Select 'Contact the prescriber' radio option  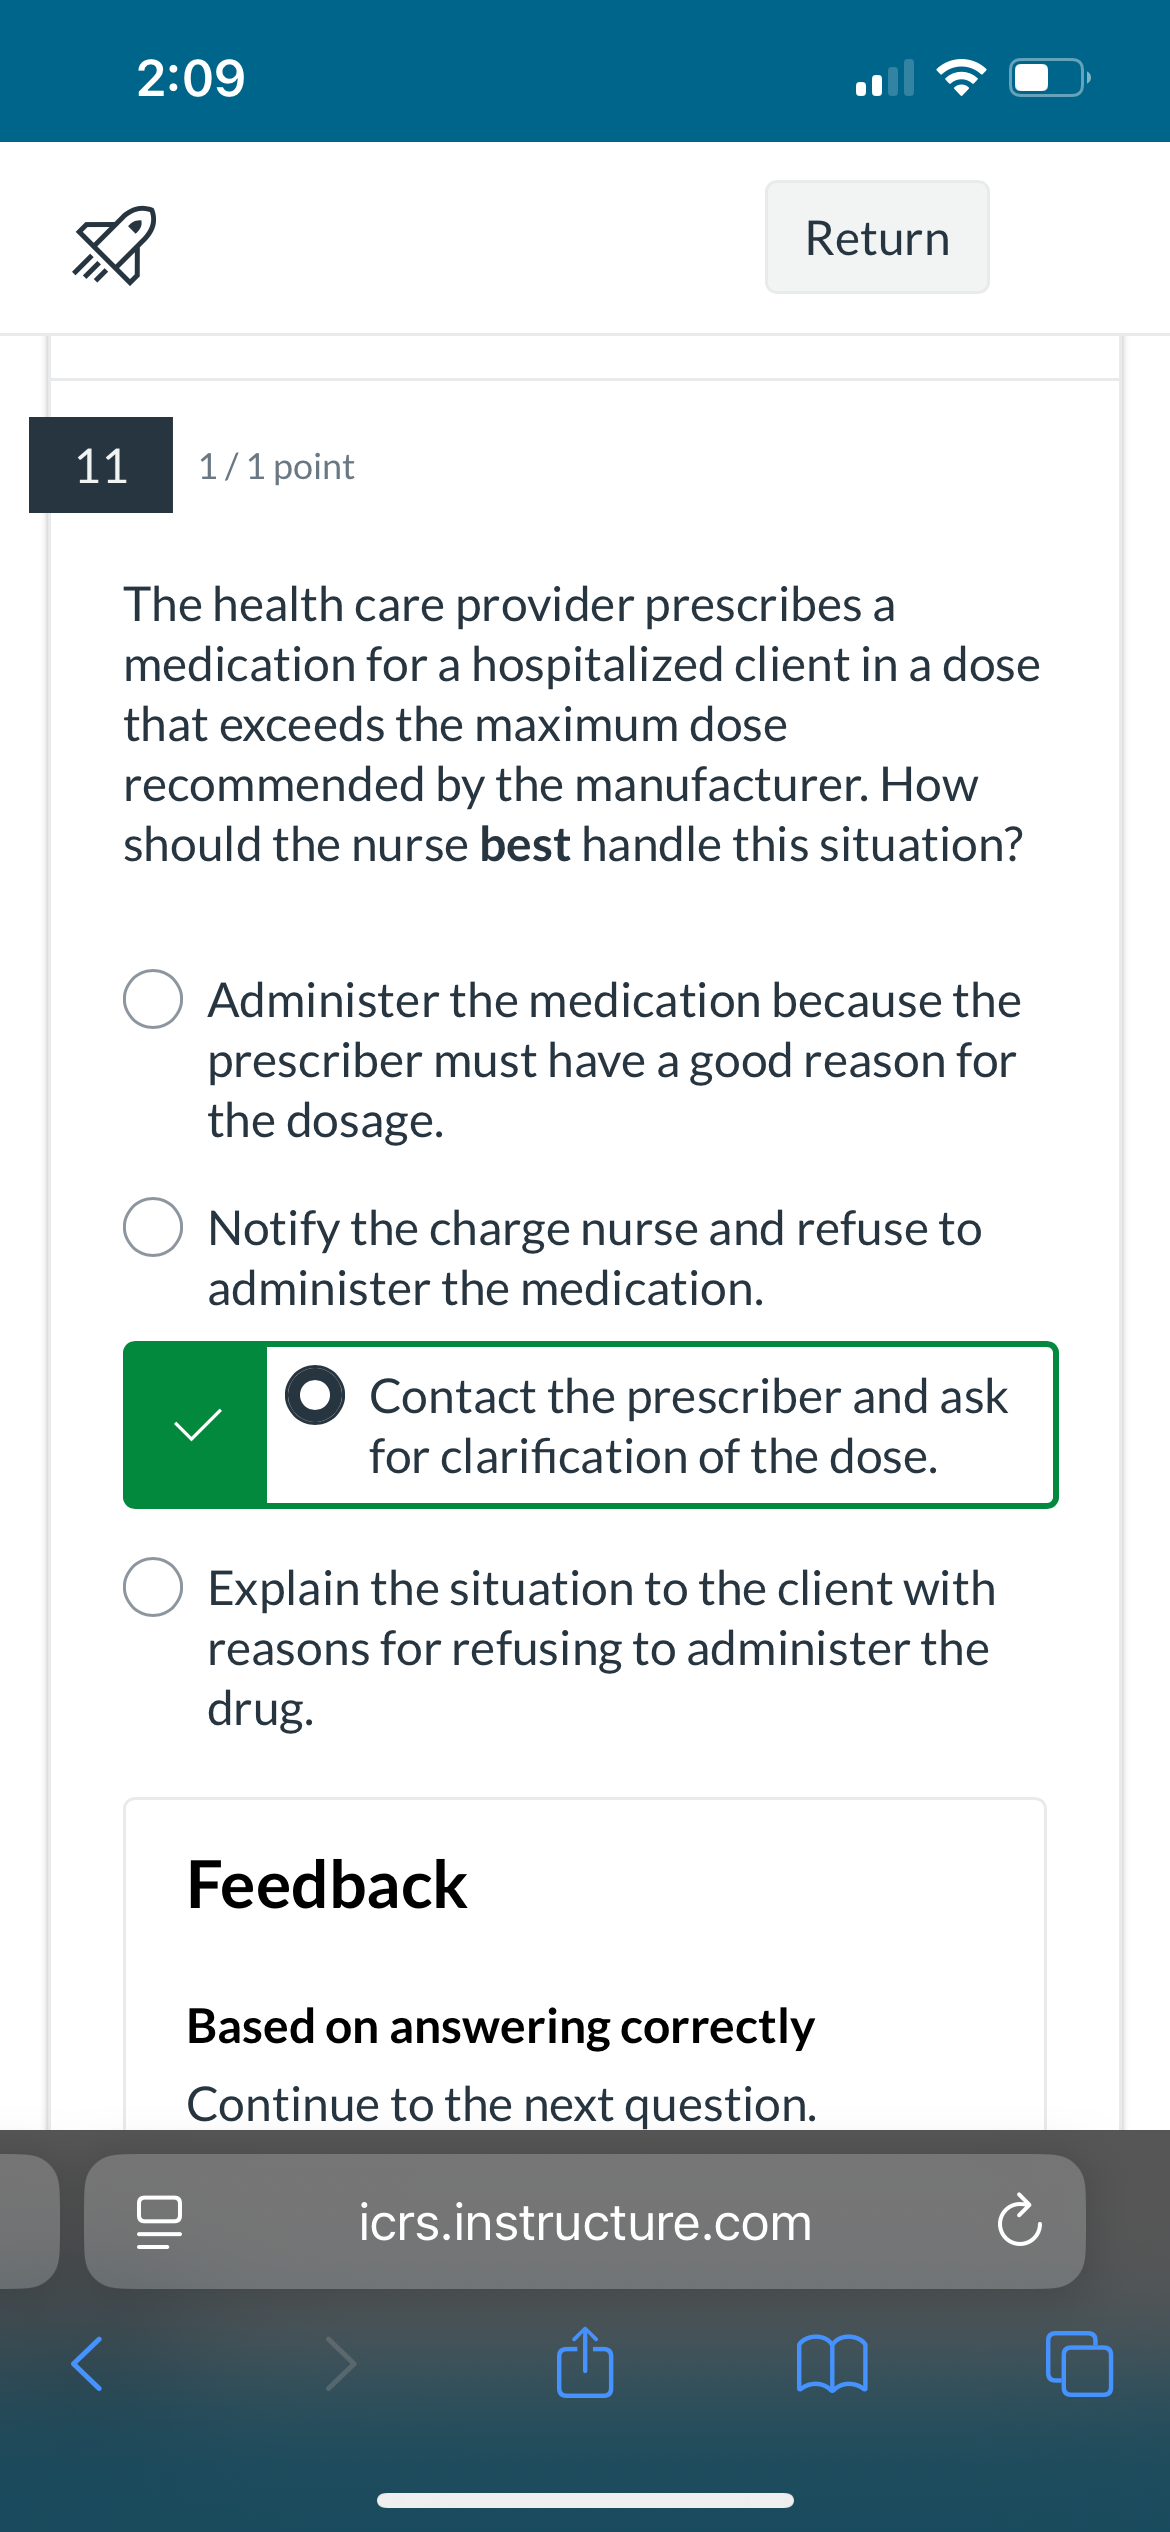(315, 1394)
